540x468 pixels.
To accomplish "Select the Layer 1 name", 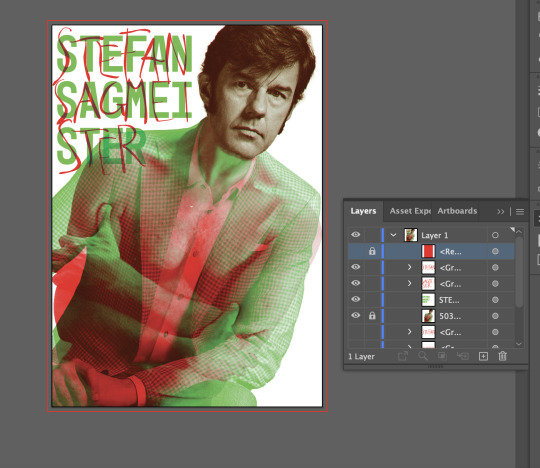I will [435, 236].
